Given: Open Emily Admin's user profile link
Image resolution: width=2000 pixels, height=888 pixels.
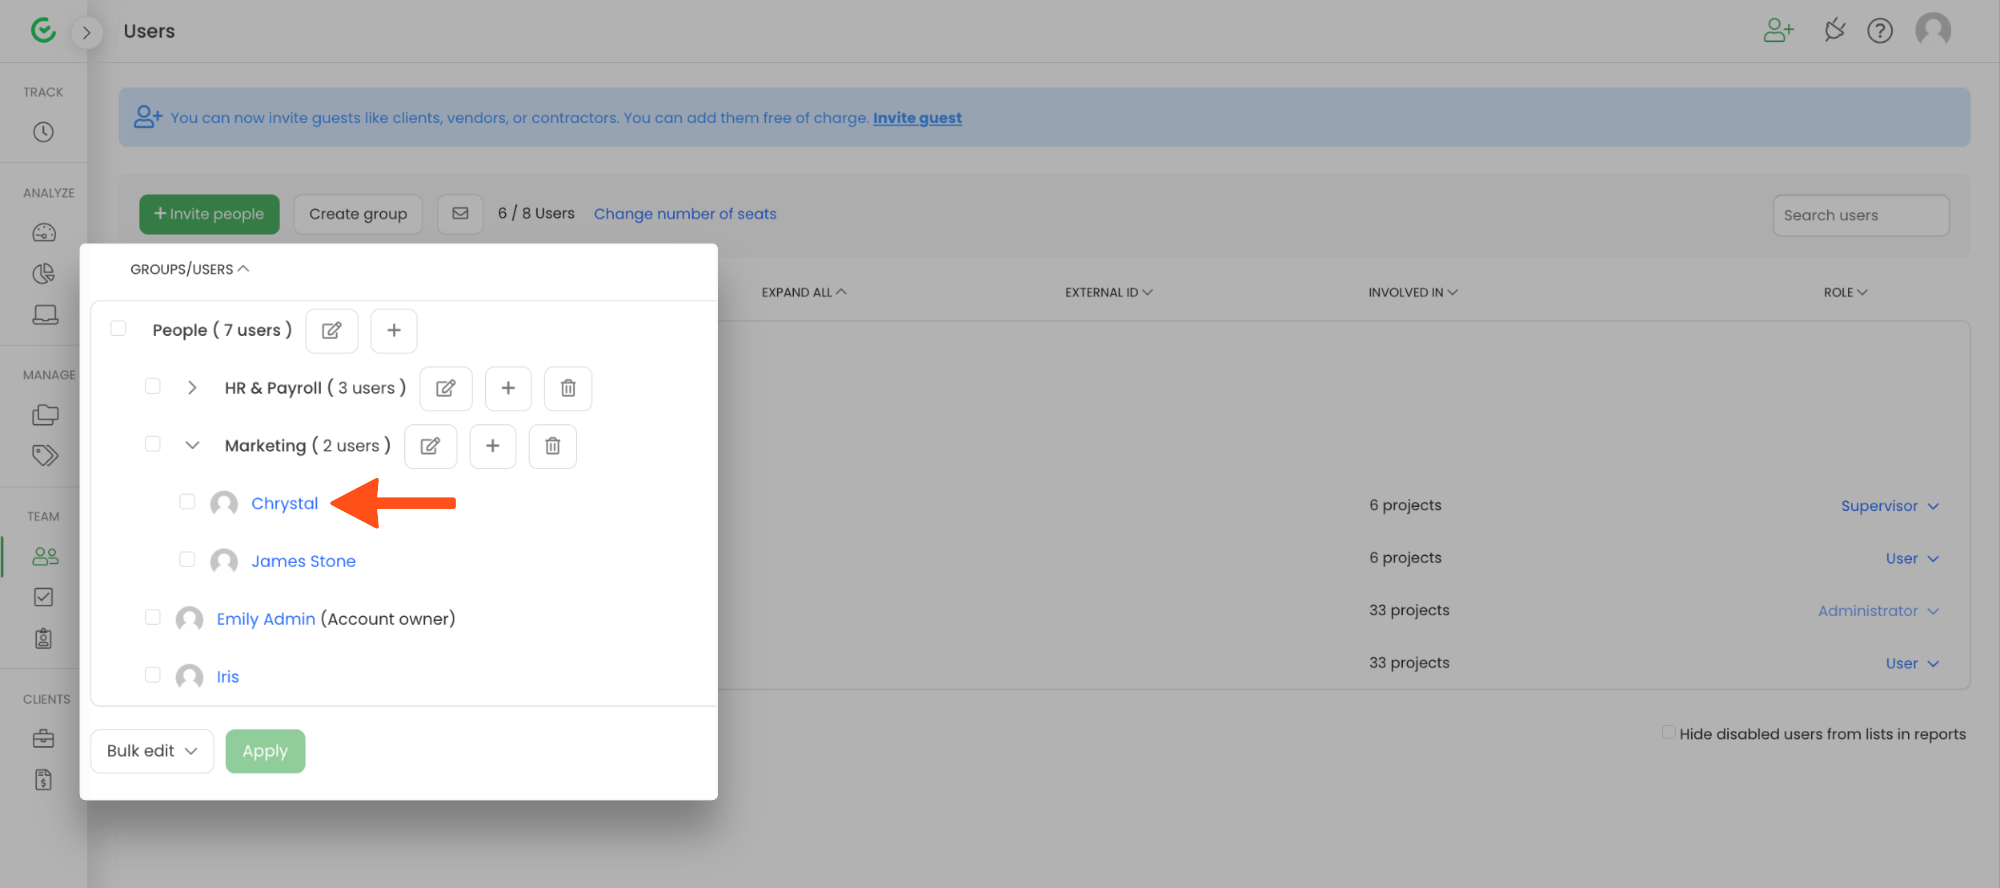Looking at the screenshot, I should (266, 619).
